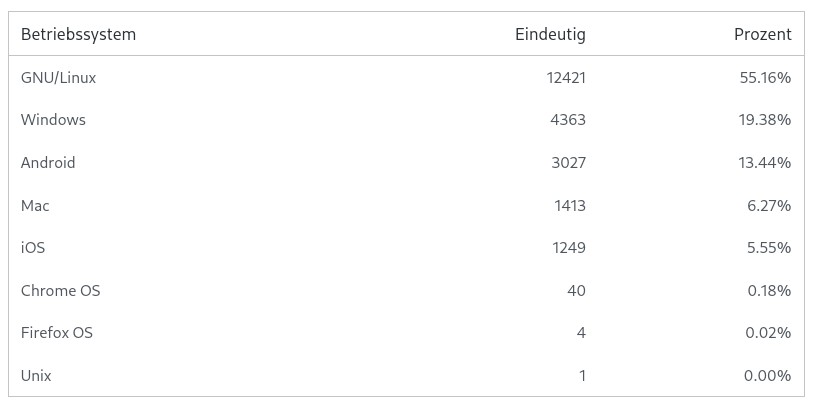
Task: Click the GNU/Linux row label
Action: 58,77
